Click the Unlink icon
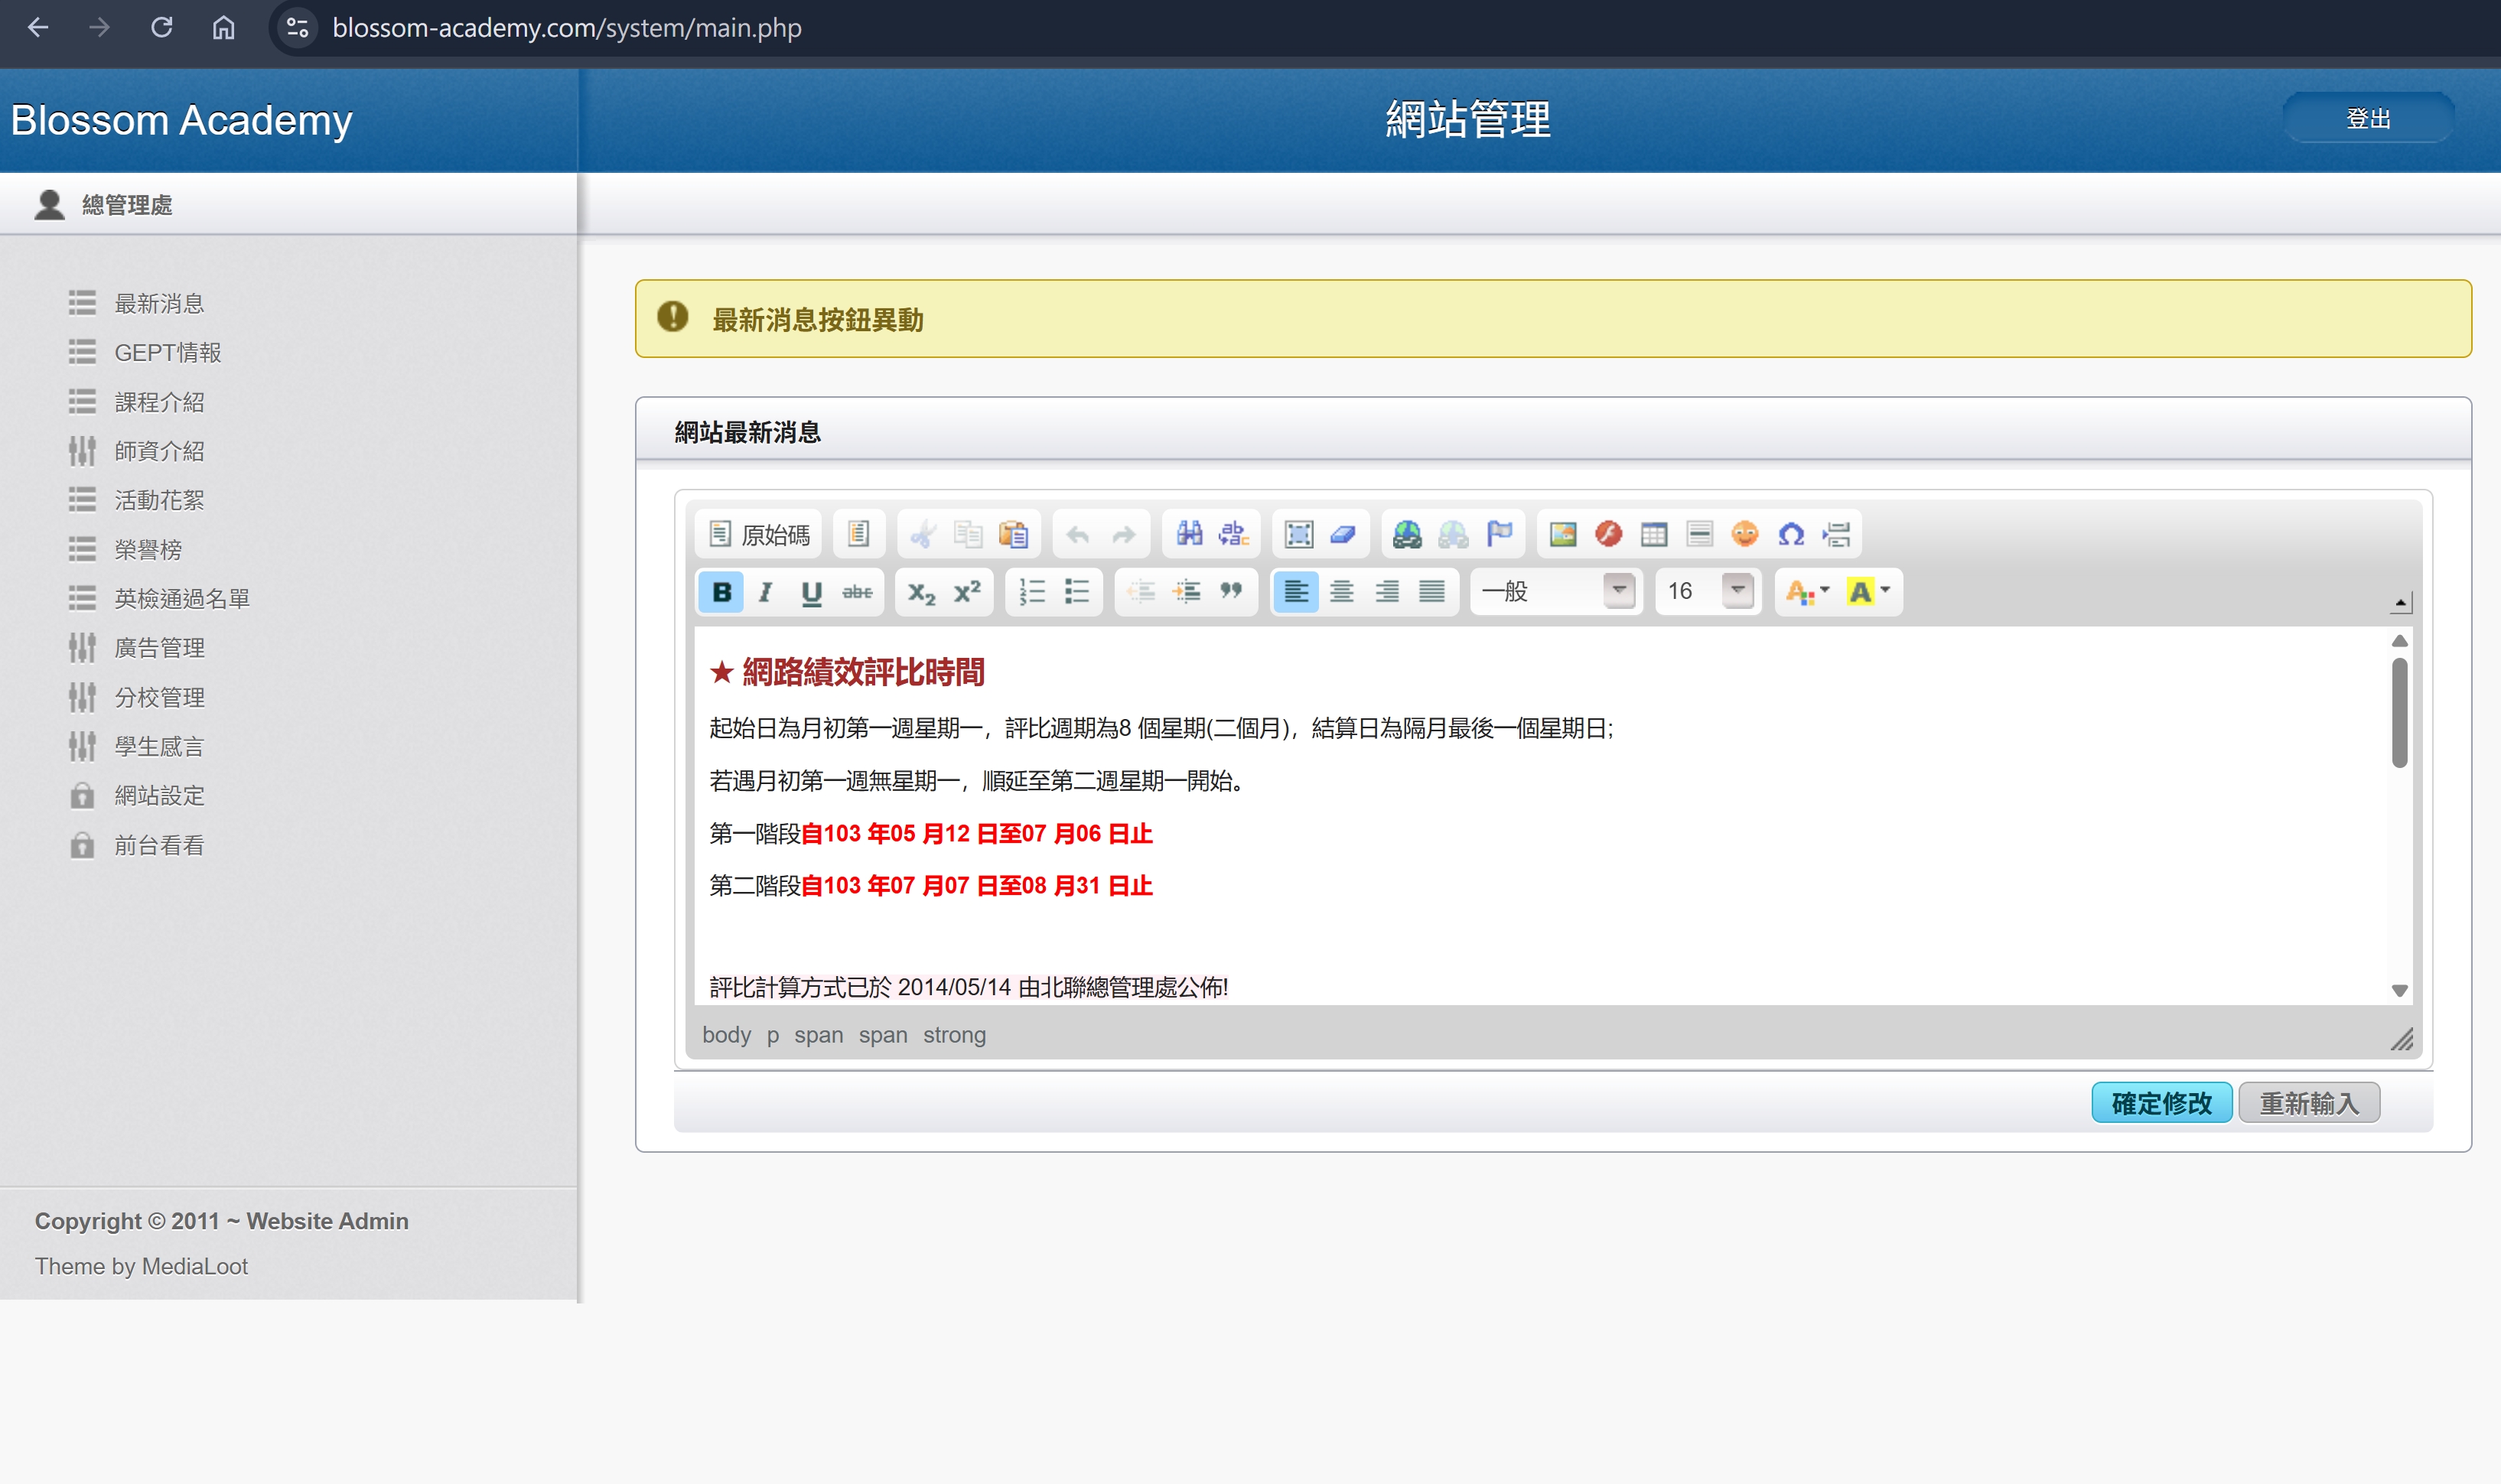This screenshot has height=1484, width=2501. (x=1453, y=535)
